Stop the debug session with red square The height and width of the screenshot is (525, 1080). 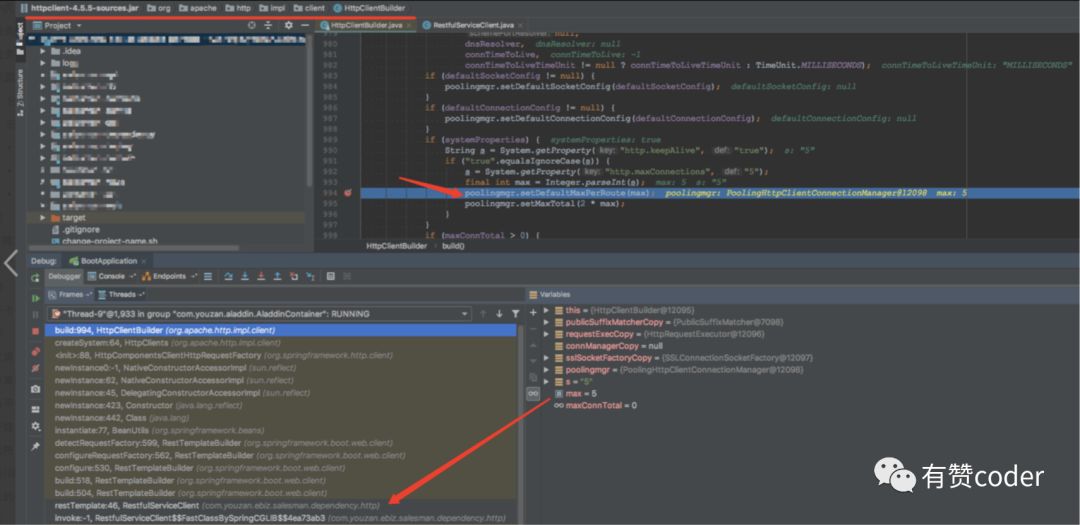point(36,333)
